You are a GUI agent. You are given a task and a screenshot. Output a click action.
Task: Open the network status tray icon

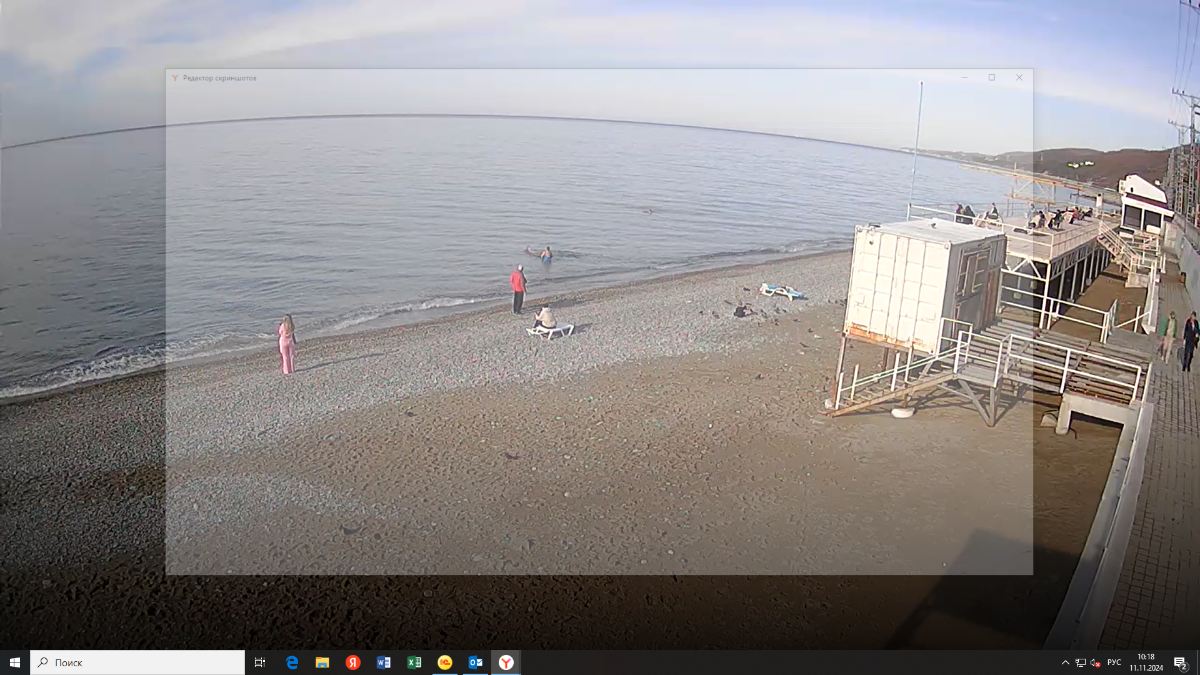(1080, 662)
